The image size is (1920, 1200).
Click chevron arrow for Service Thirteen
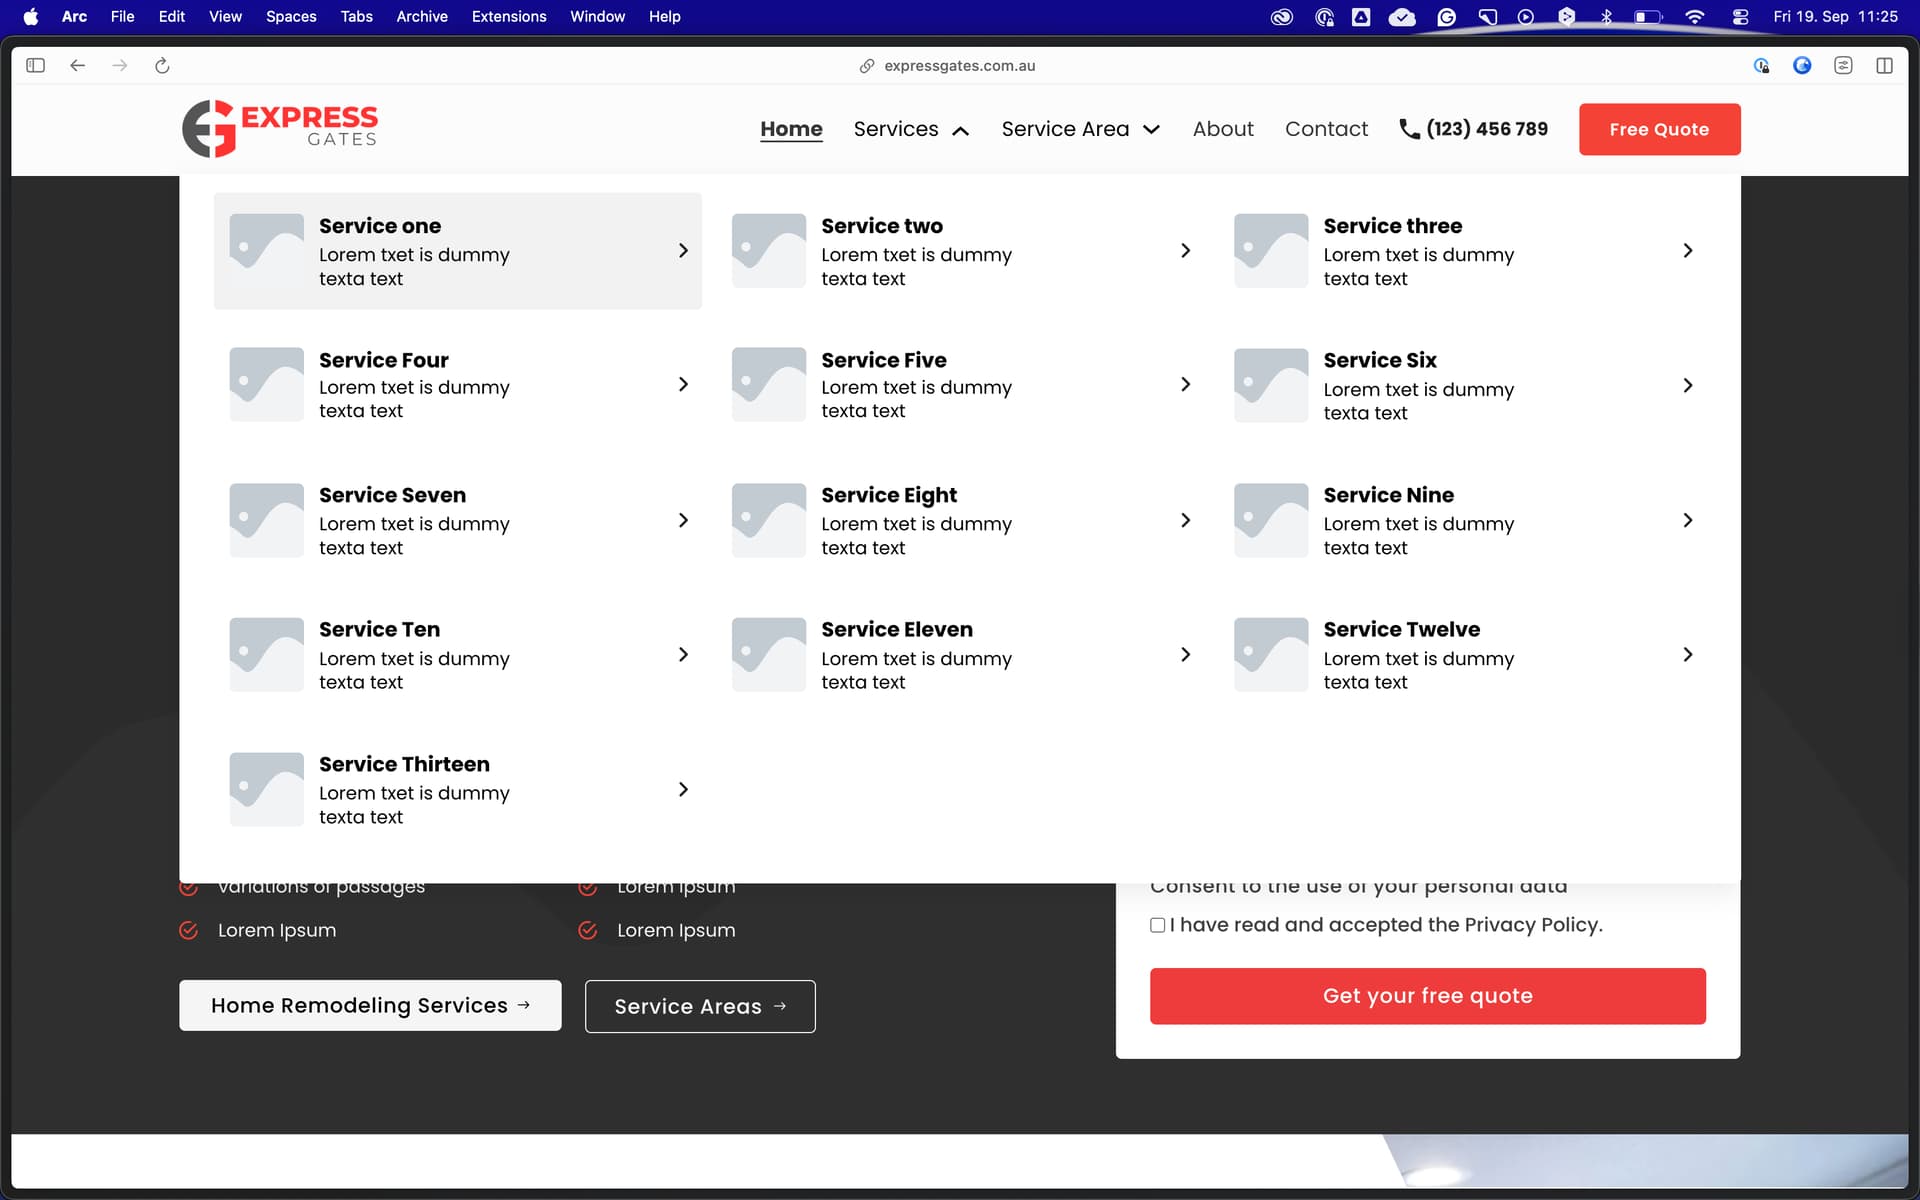(683, 789)
